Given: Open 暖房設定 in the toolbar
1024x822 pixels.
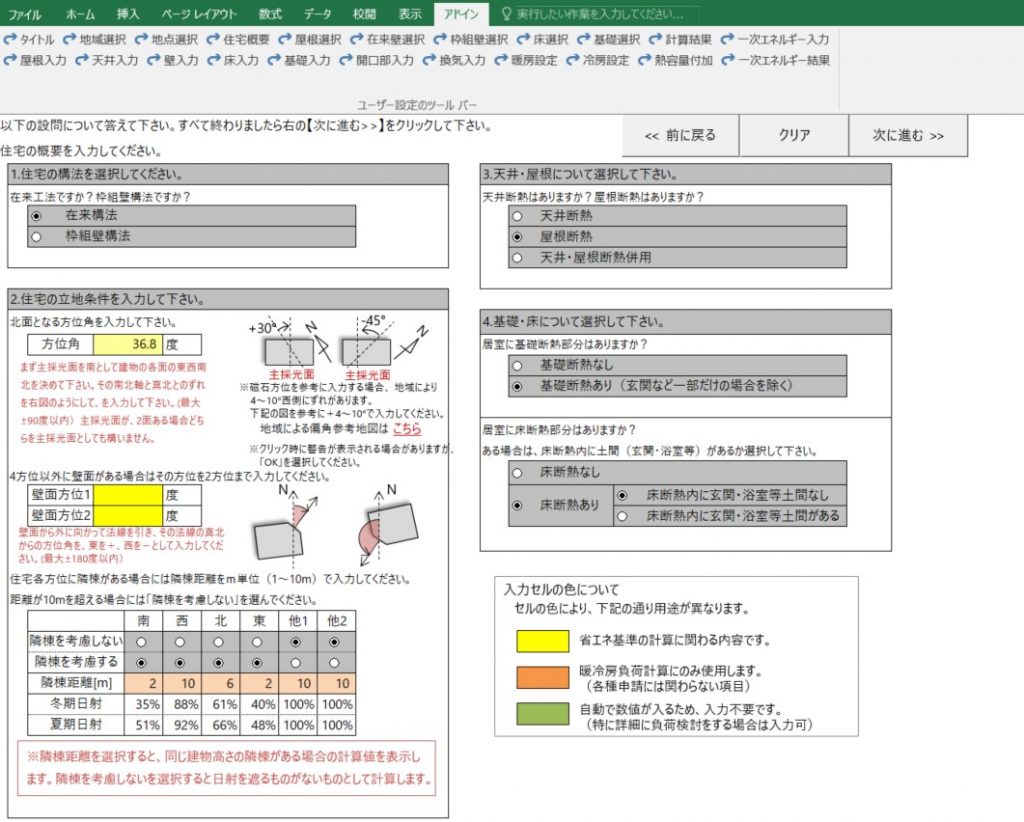Looking at the screenshot, I should [x=526, y=60].
